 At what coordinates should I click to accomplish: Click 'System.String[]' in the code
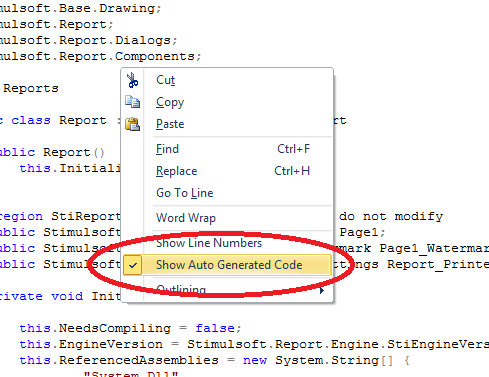tap(334, 360)
